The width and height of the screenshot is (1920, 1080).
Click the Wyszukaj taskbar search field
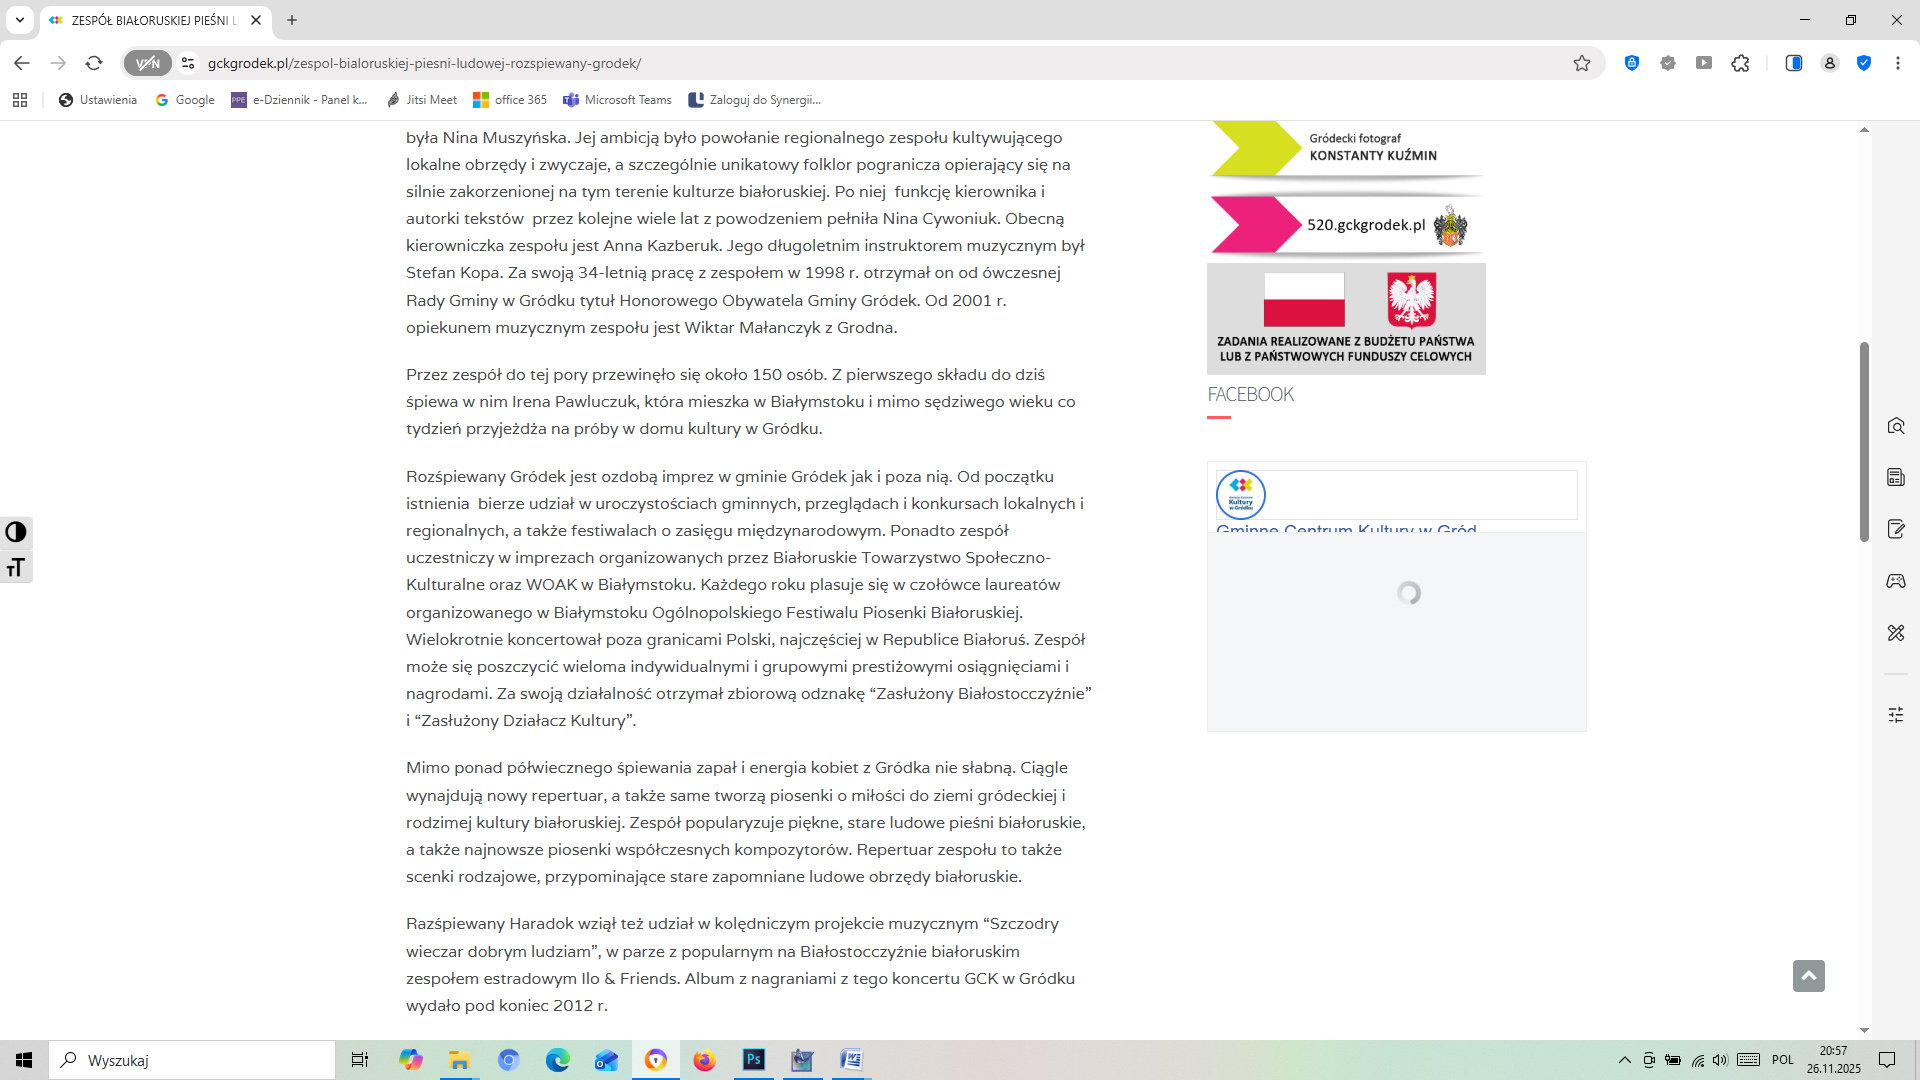(192, 1060)
